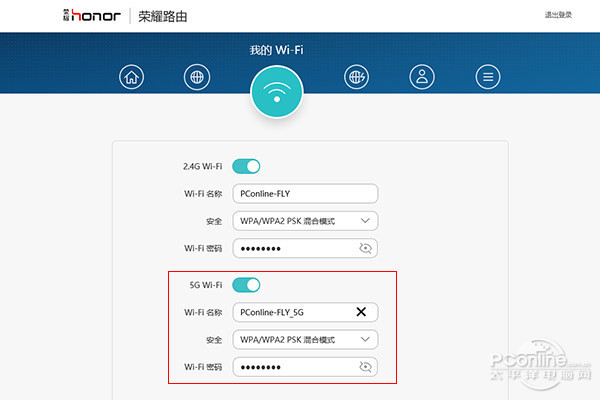Click the 2.4G Wi-Fi password field

pos(305,248)
